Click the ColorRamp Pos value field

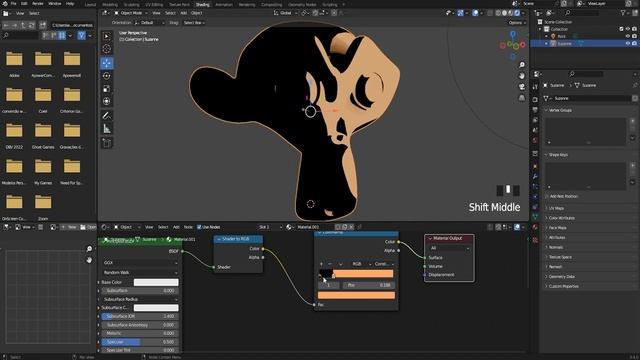coord(369,285)
